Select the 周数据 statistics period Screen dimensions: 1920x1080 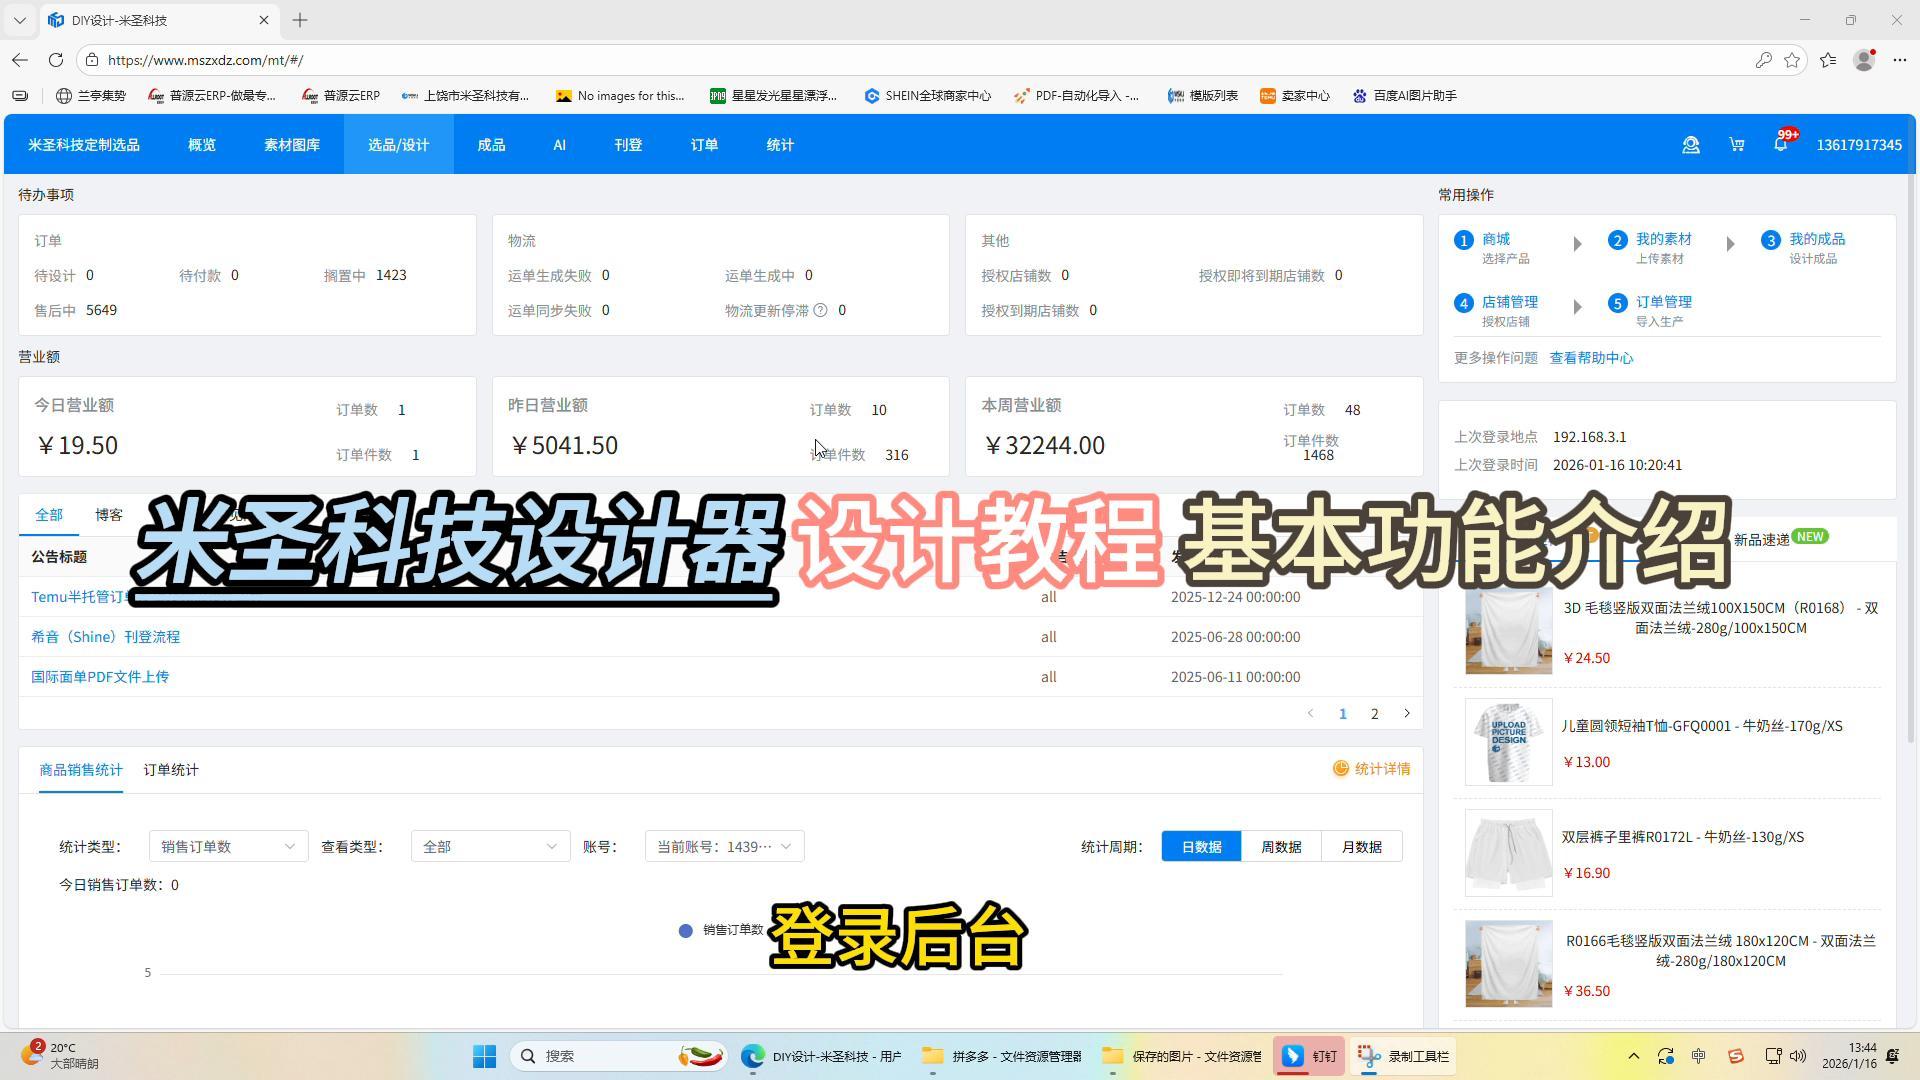point(1281,847)
